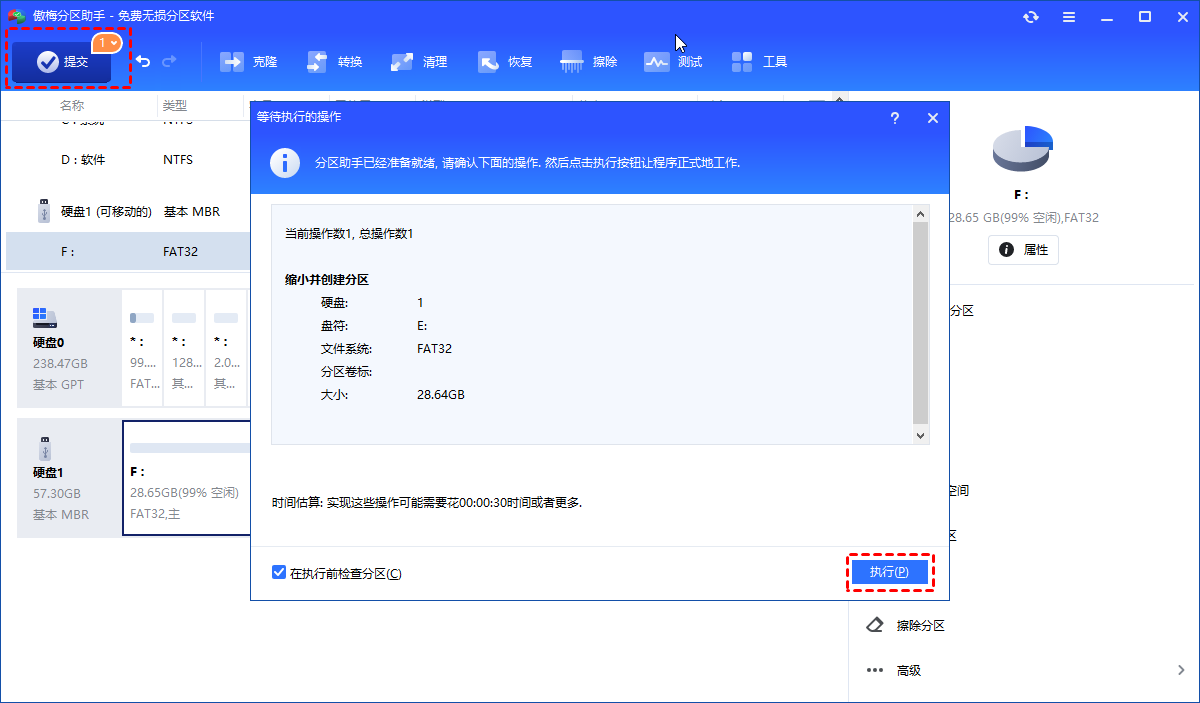Click the 提交 (Submit) button
This screenshot has height=703, width=1200.
(63, 62)
